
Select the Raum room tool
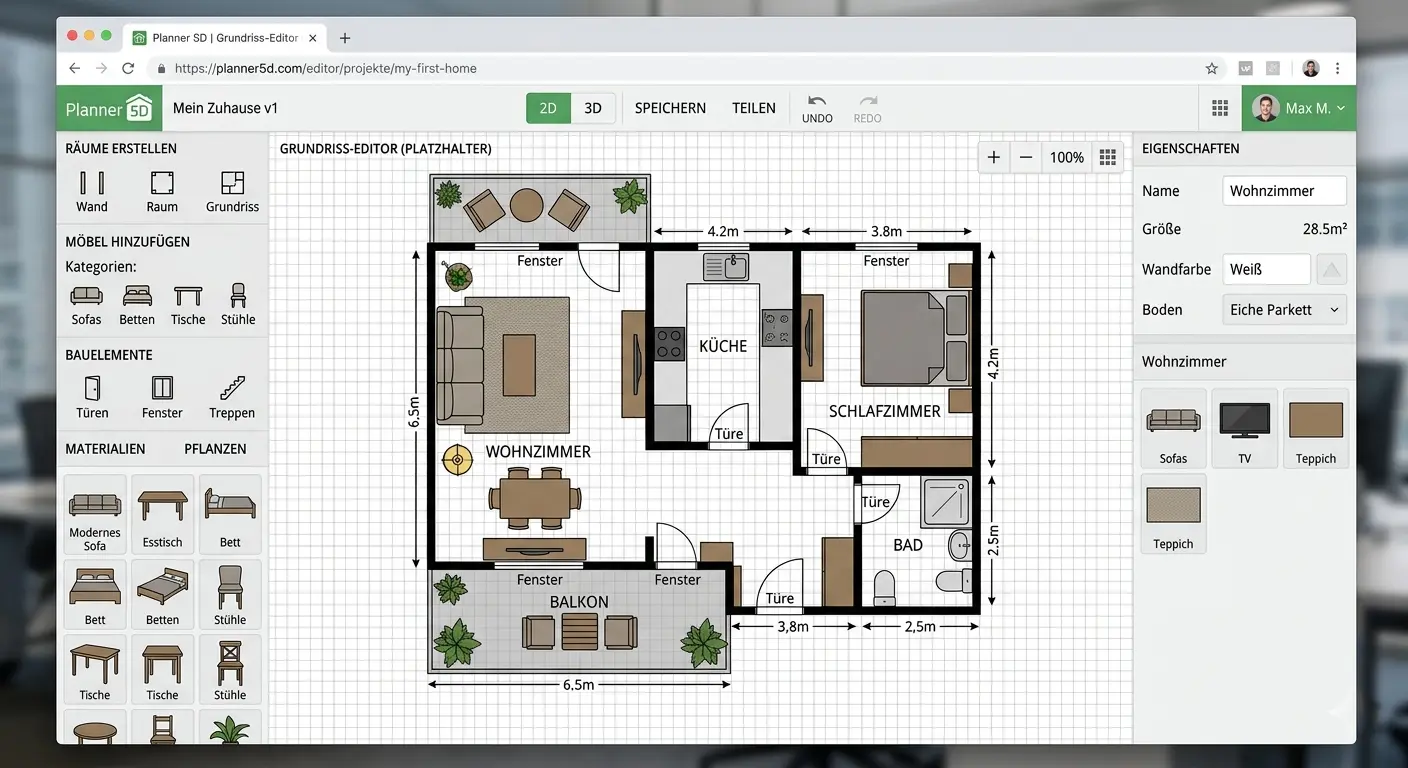pyautogui.click(x=162, y=191)
